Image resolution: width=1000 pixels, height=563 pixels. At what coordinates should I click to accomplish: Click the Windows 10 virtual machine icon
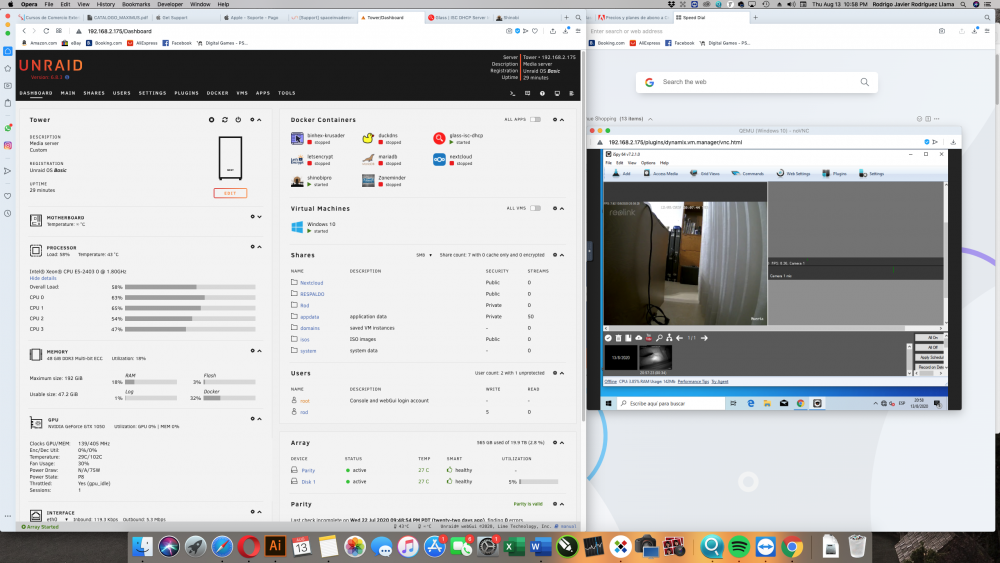[x=297, y=227]
